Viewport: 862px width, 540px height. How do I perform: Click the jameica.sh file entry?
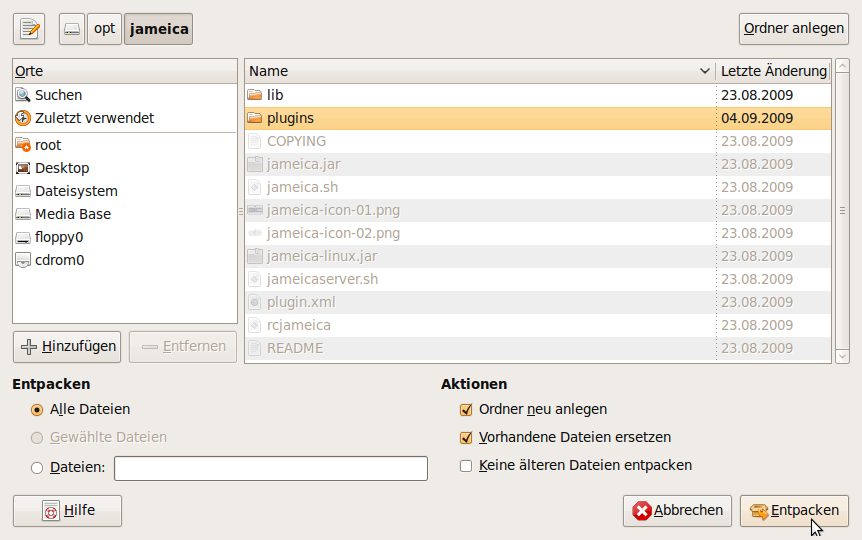pyautogui.click(x=538, y=188)
